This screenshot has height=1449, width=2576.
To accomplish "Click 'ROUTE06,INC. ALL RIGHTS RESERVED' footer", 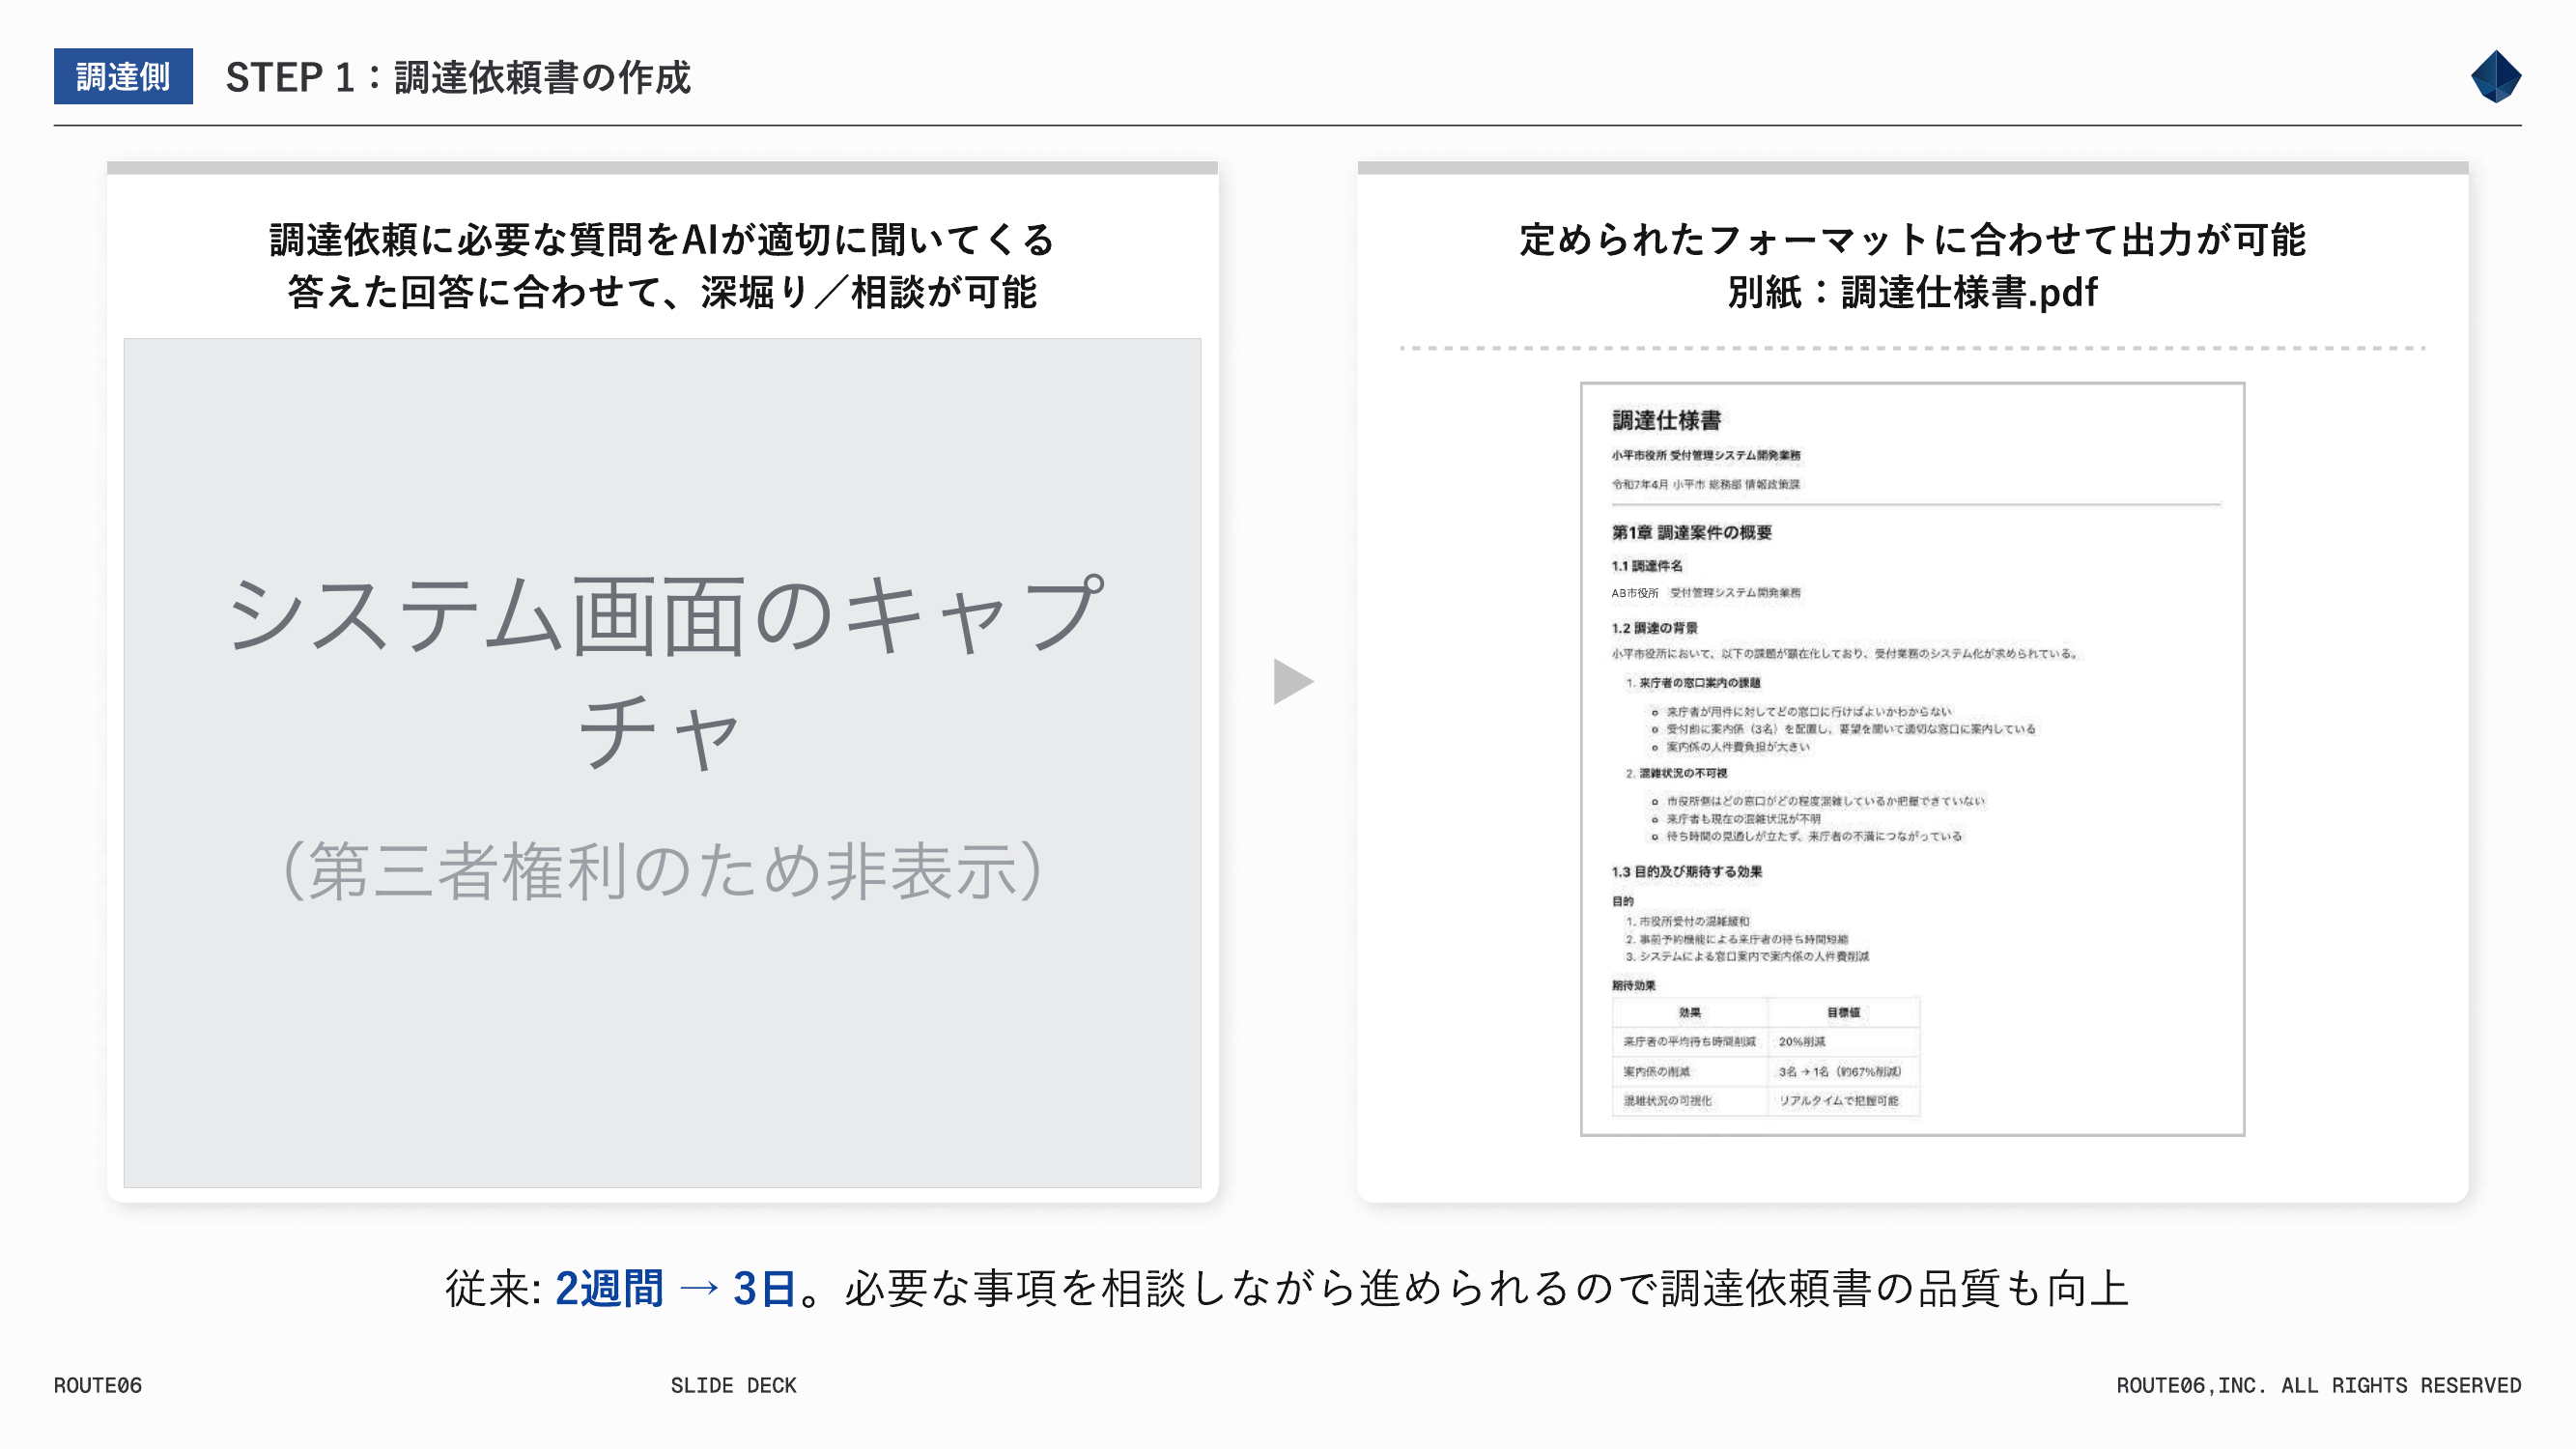I will click(2318, 1385).
